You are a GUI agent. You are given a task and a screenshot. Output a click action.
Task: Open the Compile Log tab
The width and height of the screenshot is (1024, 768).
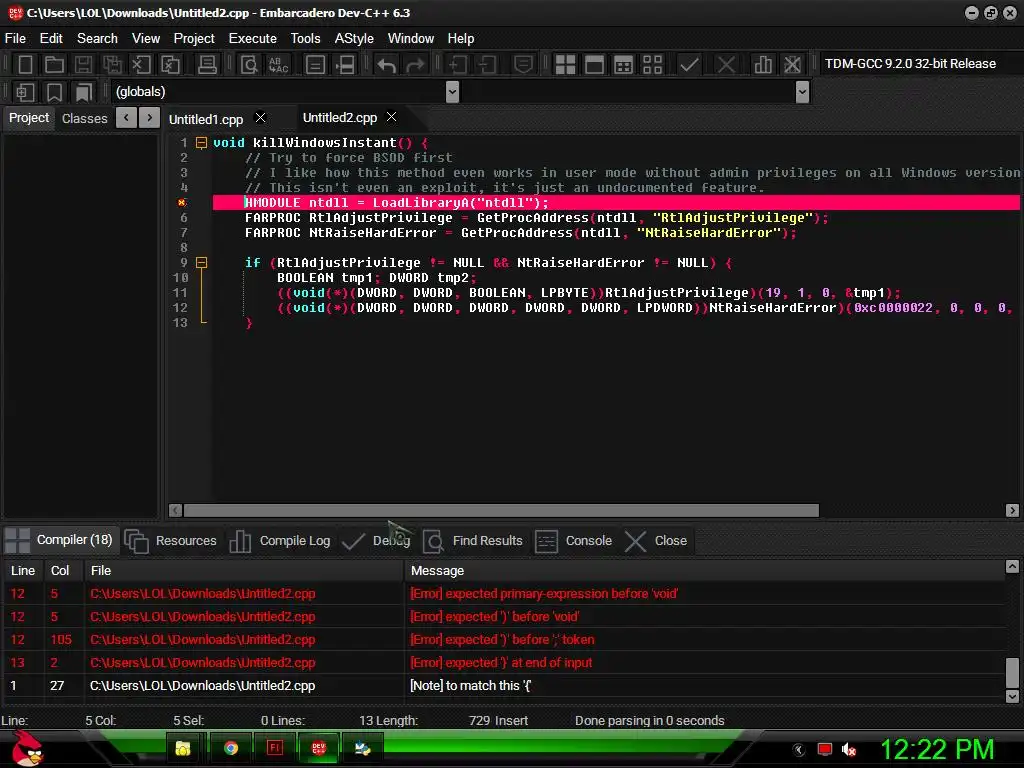281,541
